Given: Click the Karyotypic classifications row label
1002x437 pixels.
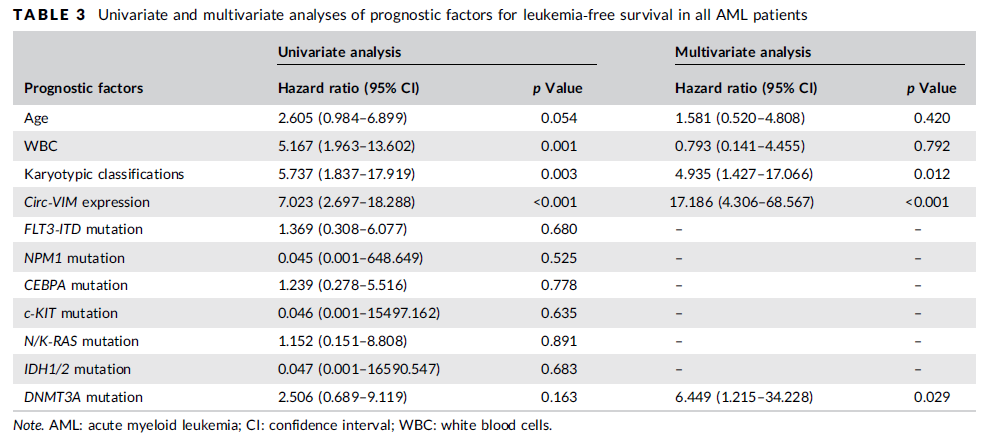Looking at the screenshot, I should click(x=103, y=174).
